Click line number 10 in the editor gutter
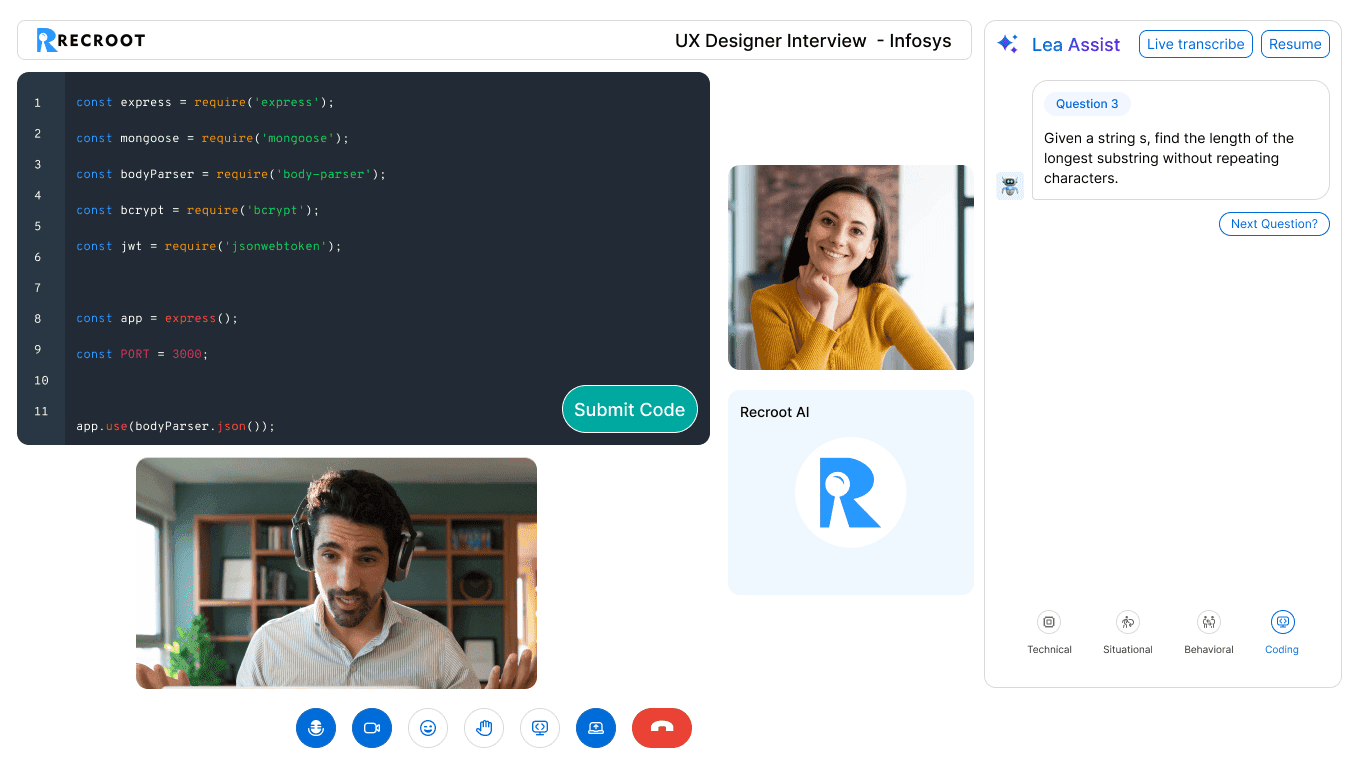Screen dimensions: 1366x768 41,380
